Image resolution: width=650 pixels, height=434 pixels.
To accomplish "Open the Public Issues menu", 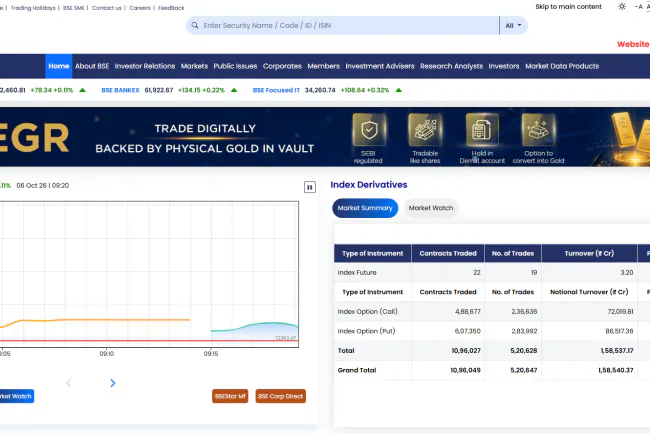I will [x=235, y=66].
